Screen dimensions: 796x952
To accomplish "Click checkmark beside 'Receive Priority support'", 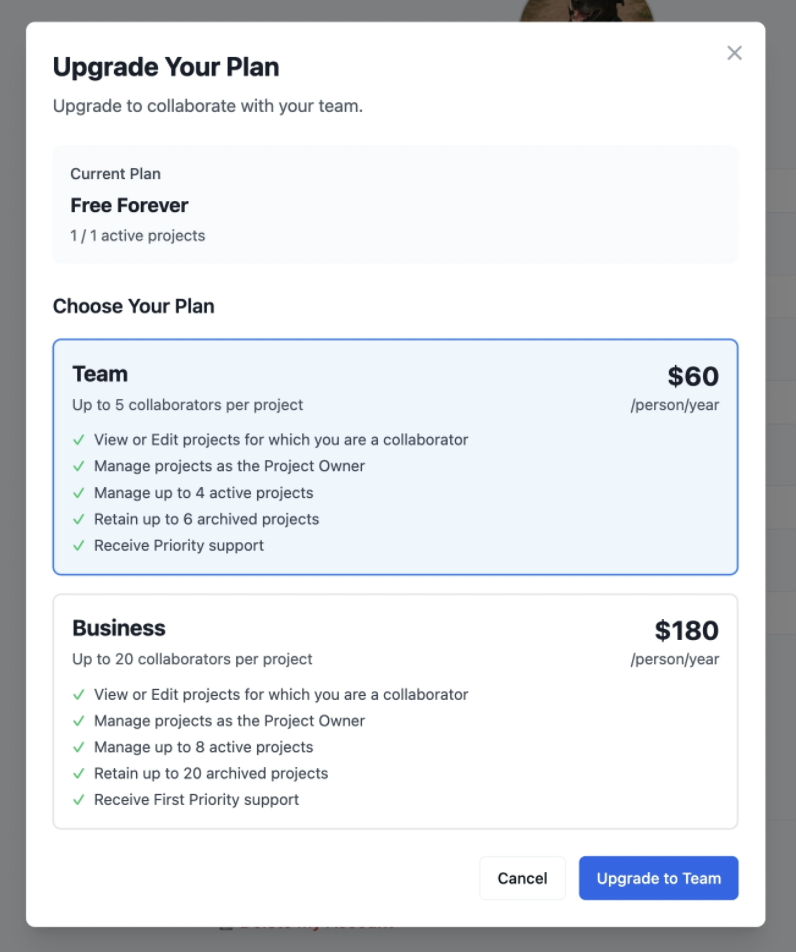I will click(x=79, y=546).
